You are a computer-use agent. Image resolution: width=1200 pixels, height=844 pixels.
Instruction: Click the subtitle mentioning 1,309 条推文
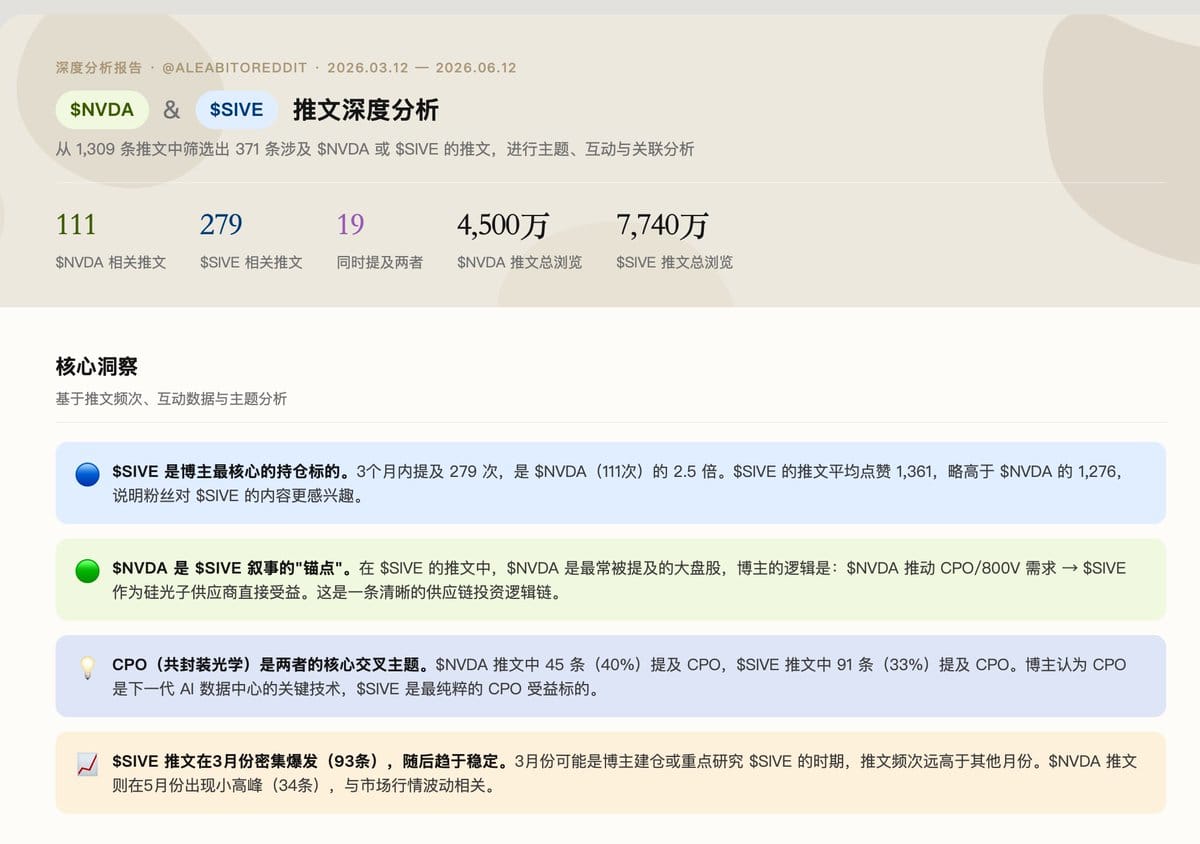375,149
